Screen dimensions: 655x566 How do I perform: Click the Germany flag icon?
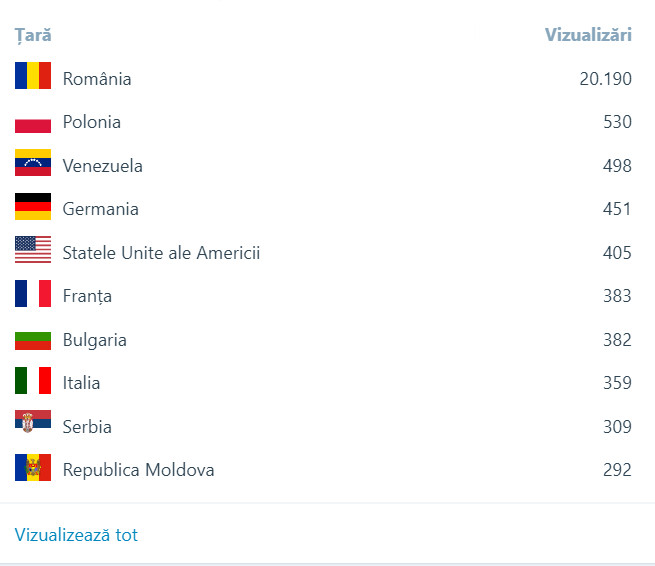[x=33, y=207]
